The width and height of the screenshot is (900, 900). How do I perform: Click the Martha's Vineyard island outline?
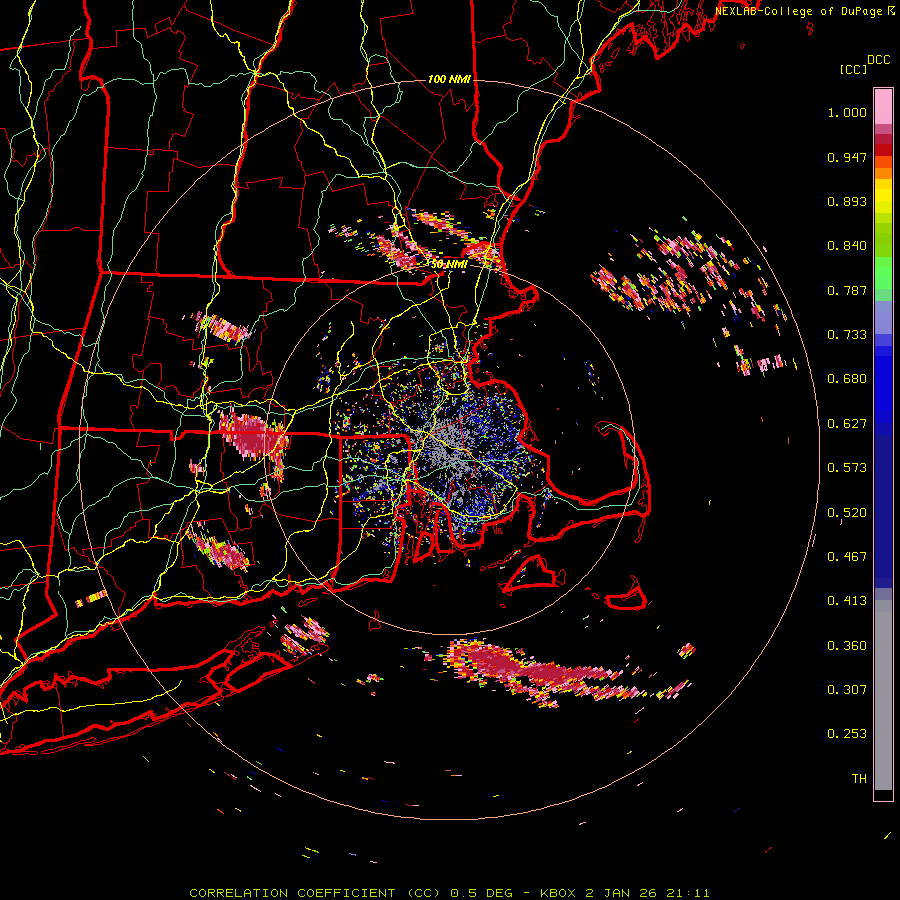pos(533,574)
